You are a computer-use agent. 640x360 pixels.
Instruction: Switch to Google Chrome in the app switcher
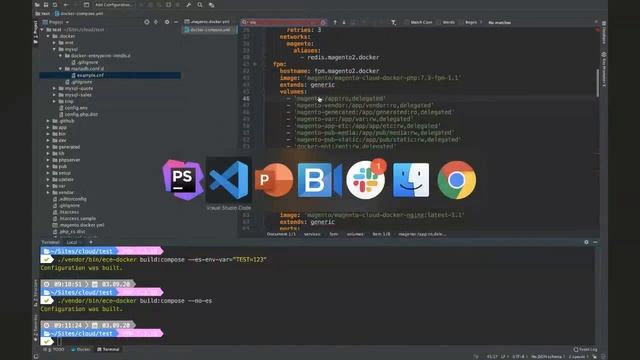[456, 180]
